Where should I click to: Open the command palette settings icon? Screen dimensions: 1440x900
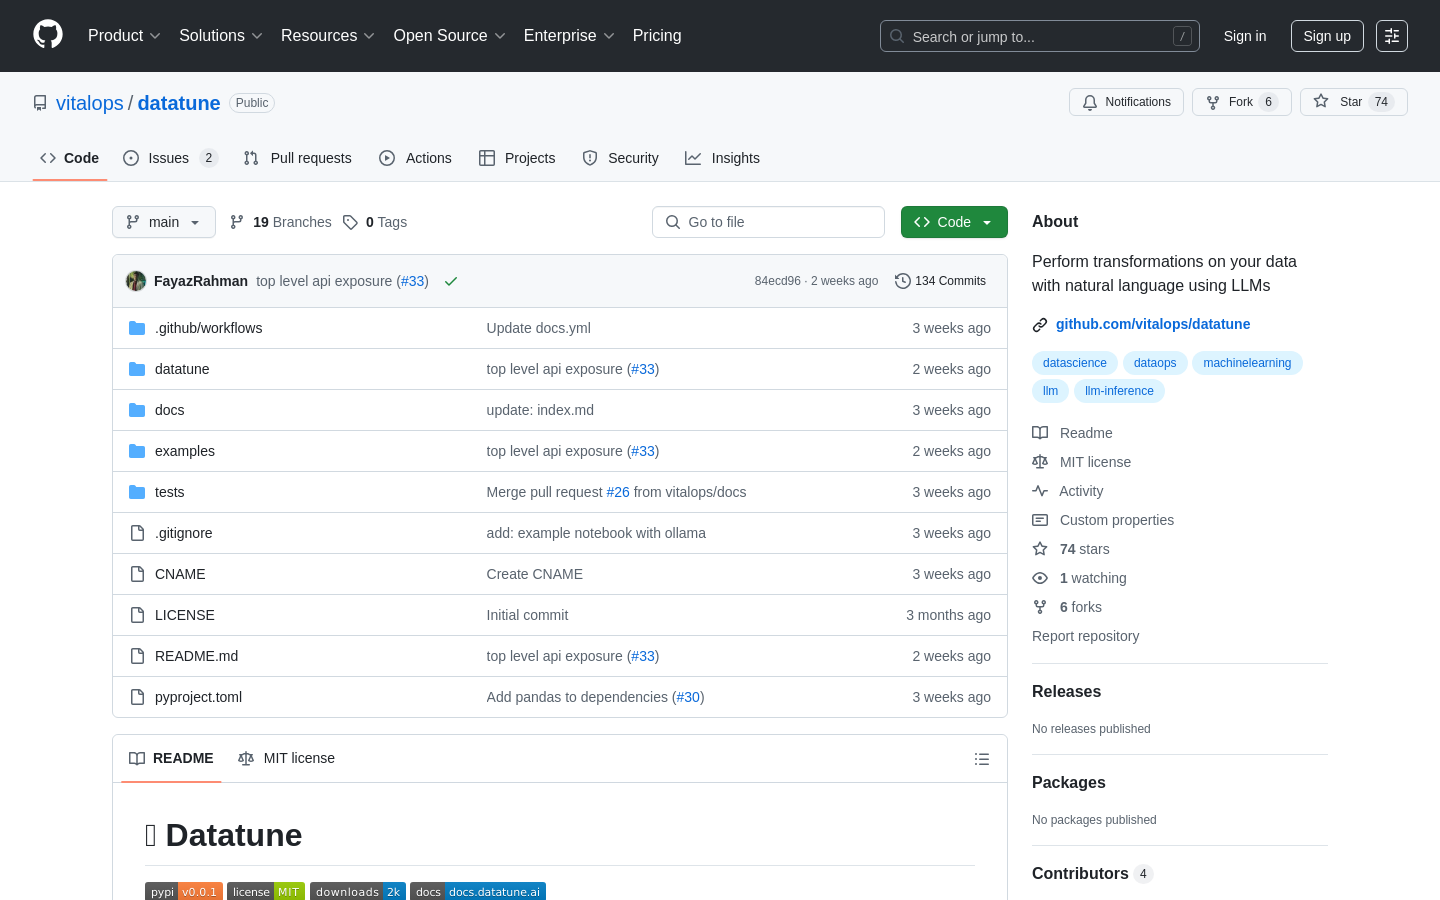click(1392, 36)
